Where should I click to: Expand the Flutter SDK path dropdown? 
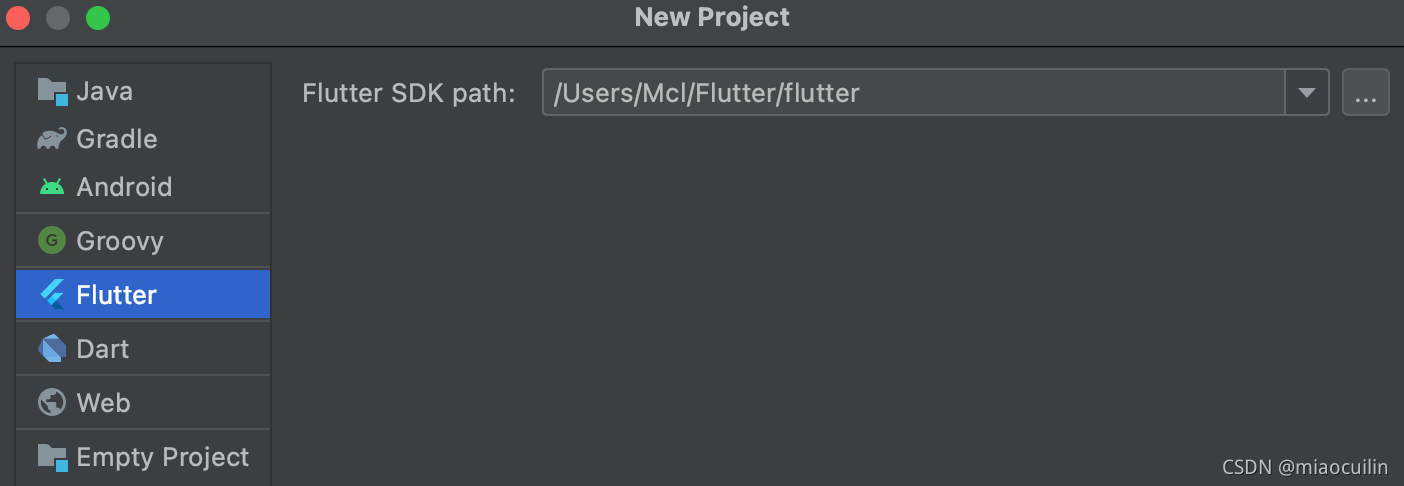coord(1306,93)
